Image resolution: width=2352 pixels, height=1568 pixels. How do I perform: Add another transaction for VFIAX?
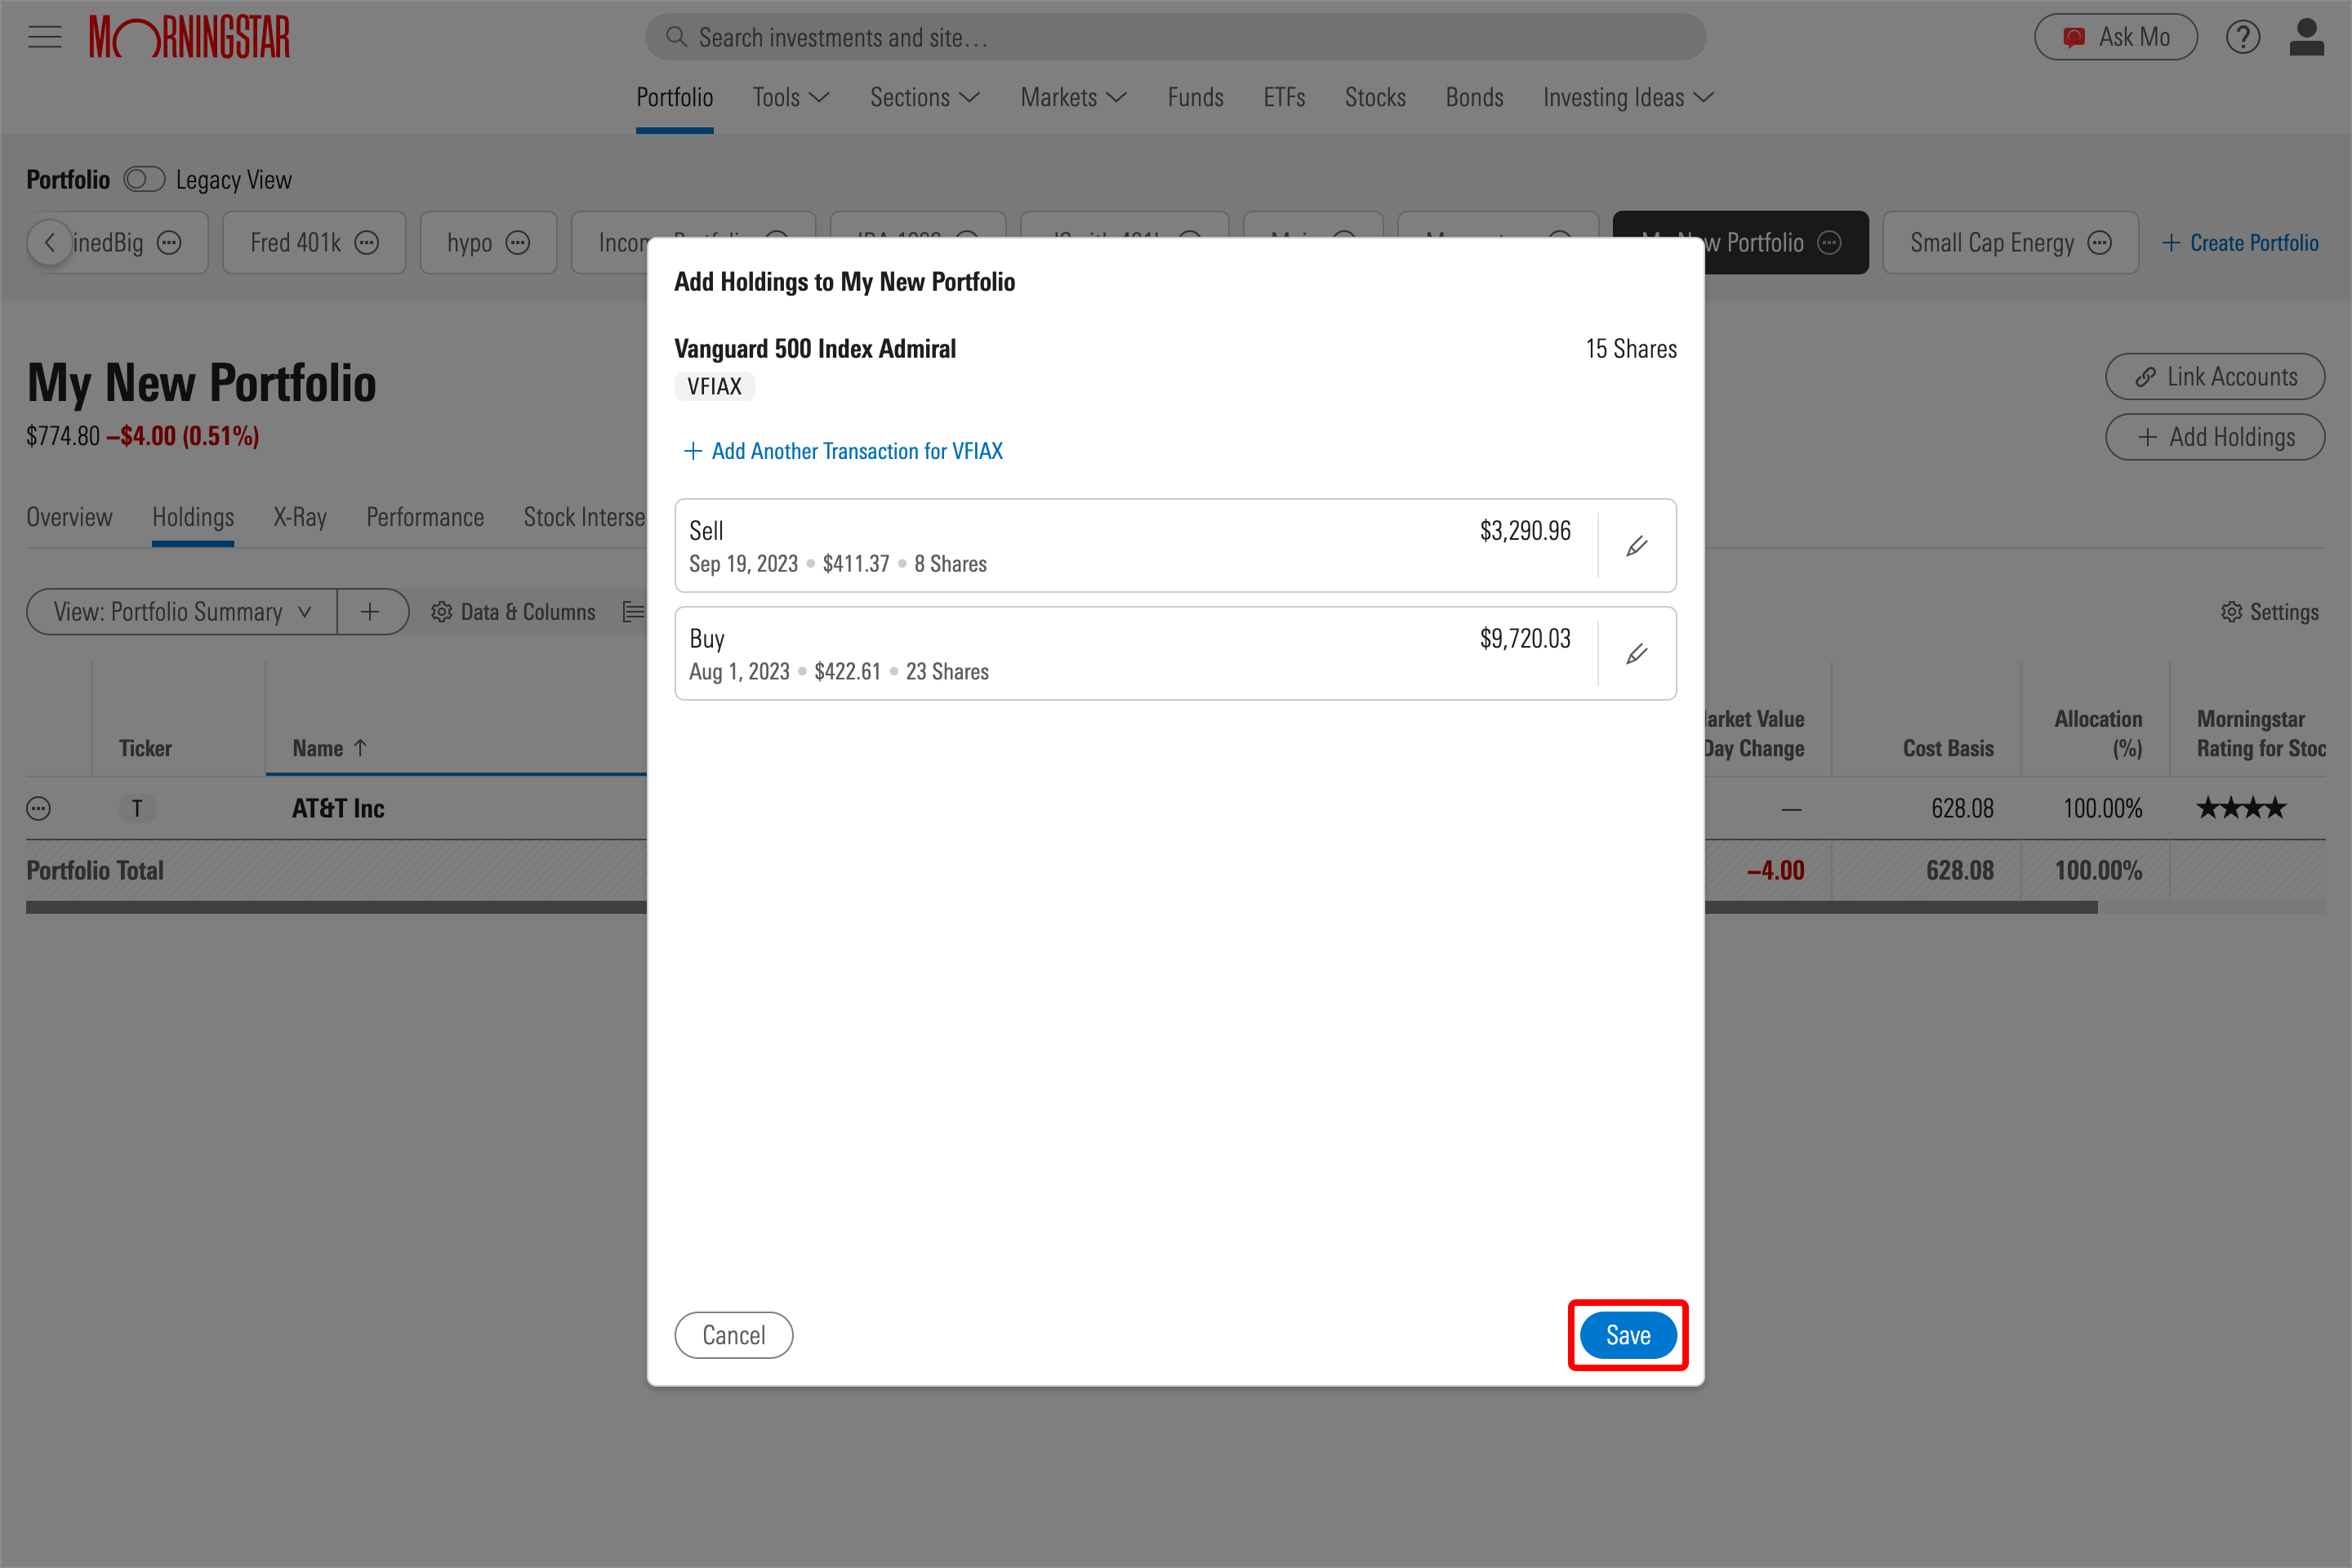(x=843, y=451)
